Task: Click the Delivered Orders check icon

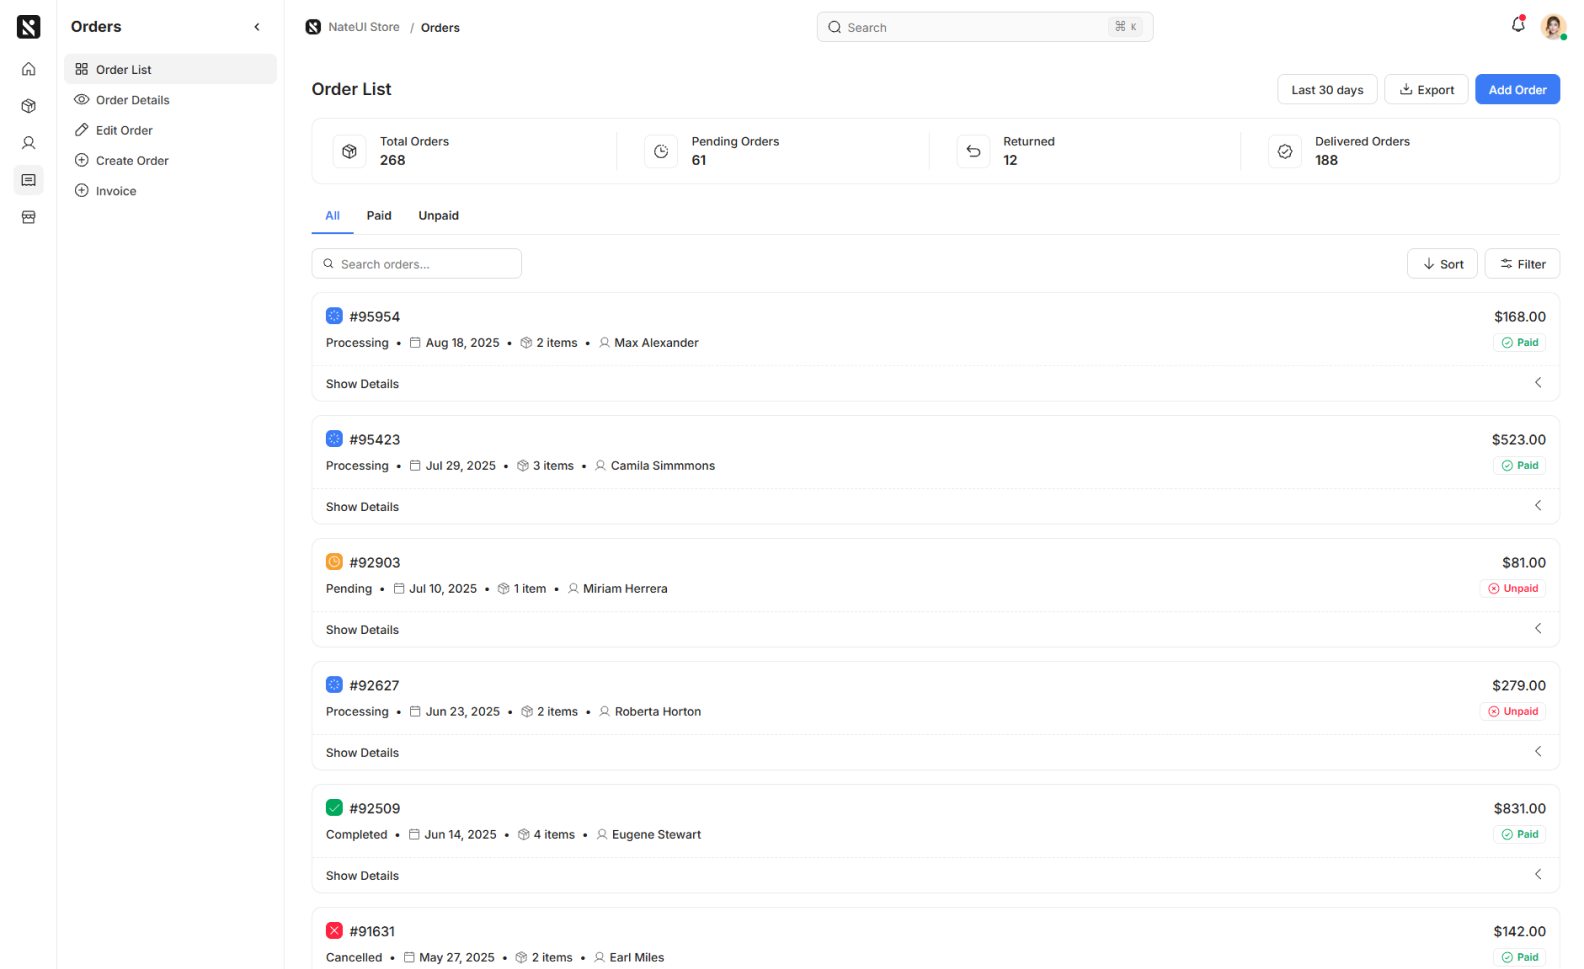Action: 1285,151
